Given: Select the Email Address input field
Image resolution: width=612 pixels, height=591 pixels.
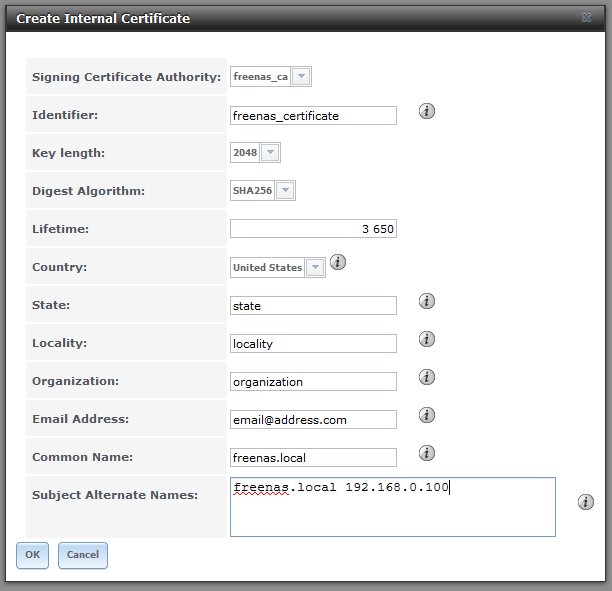Looking at the screenshot, I should [313, 420].
